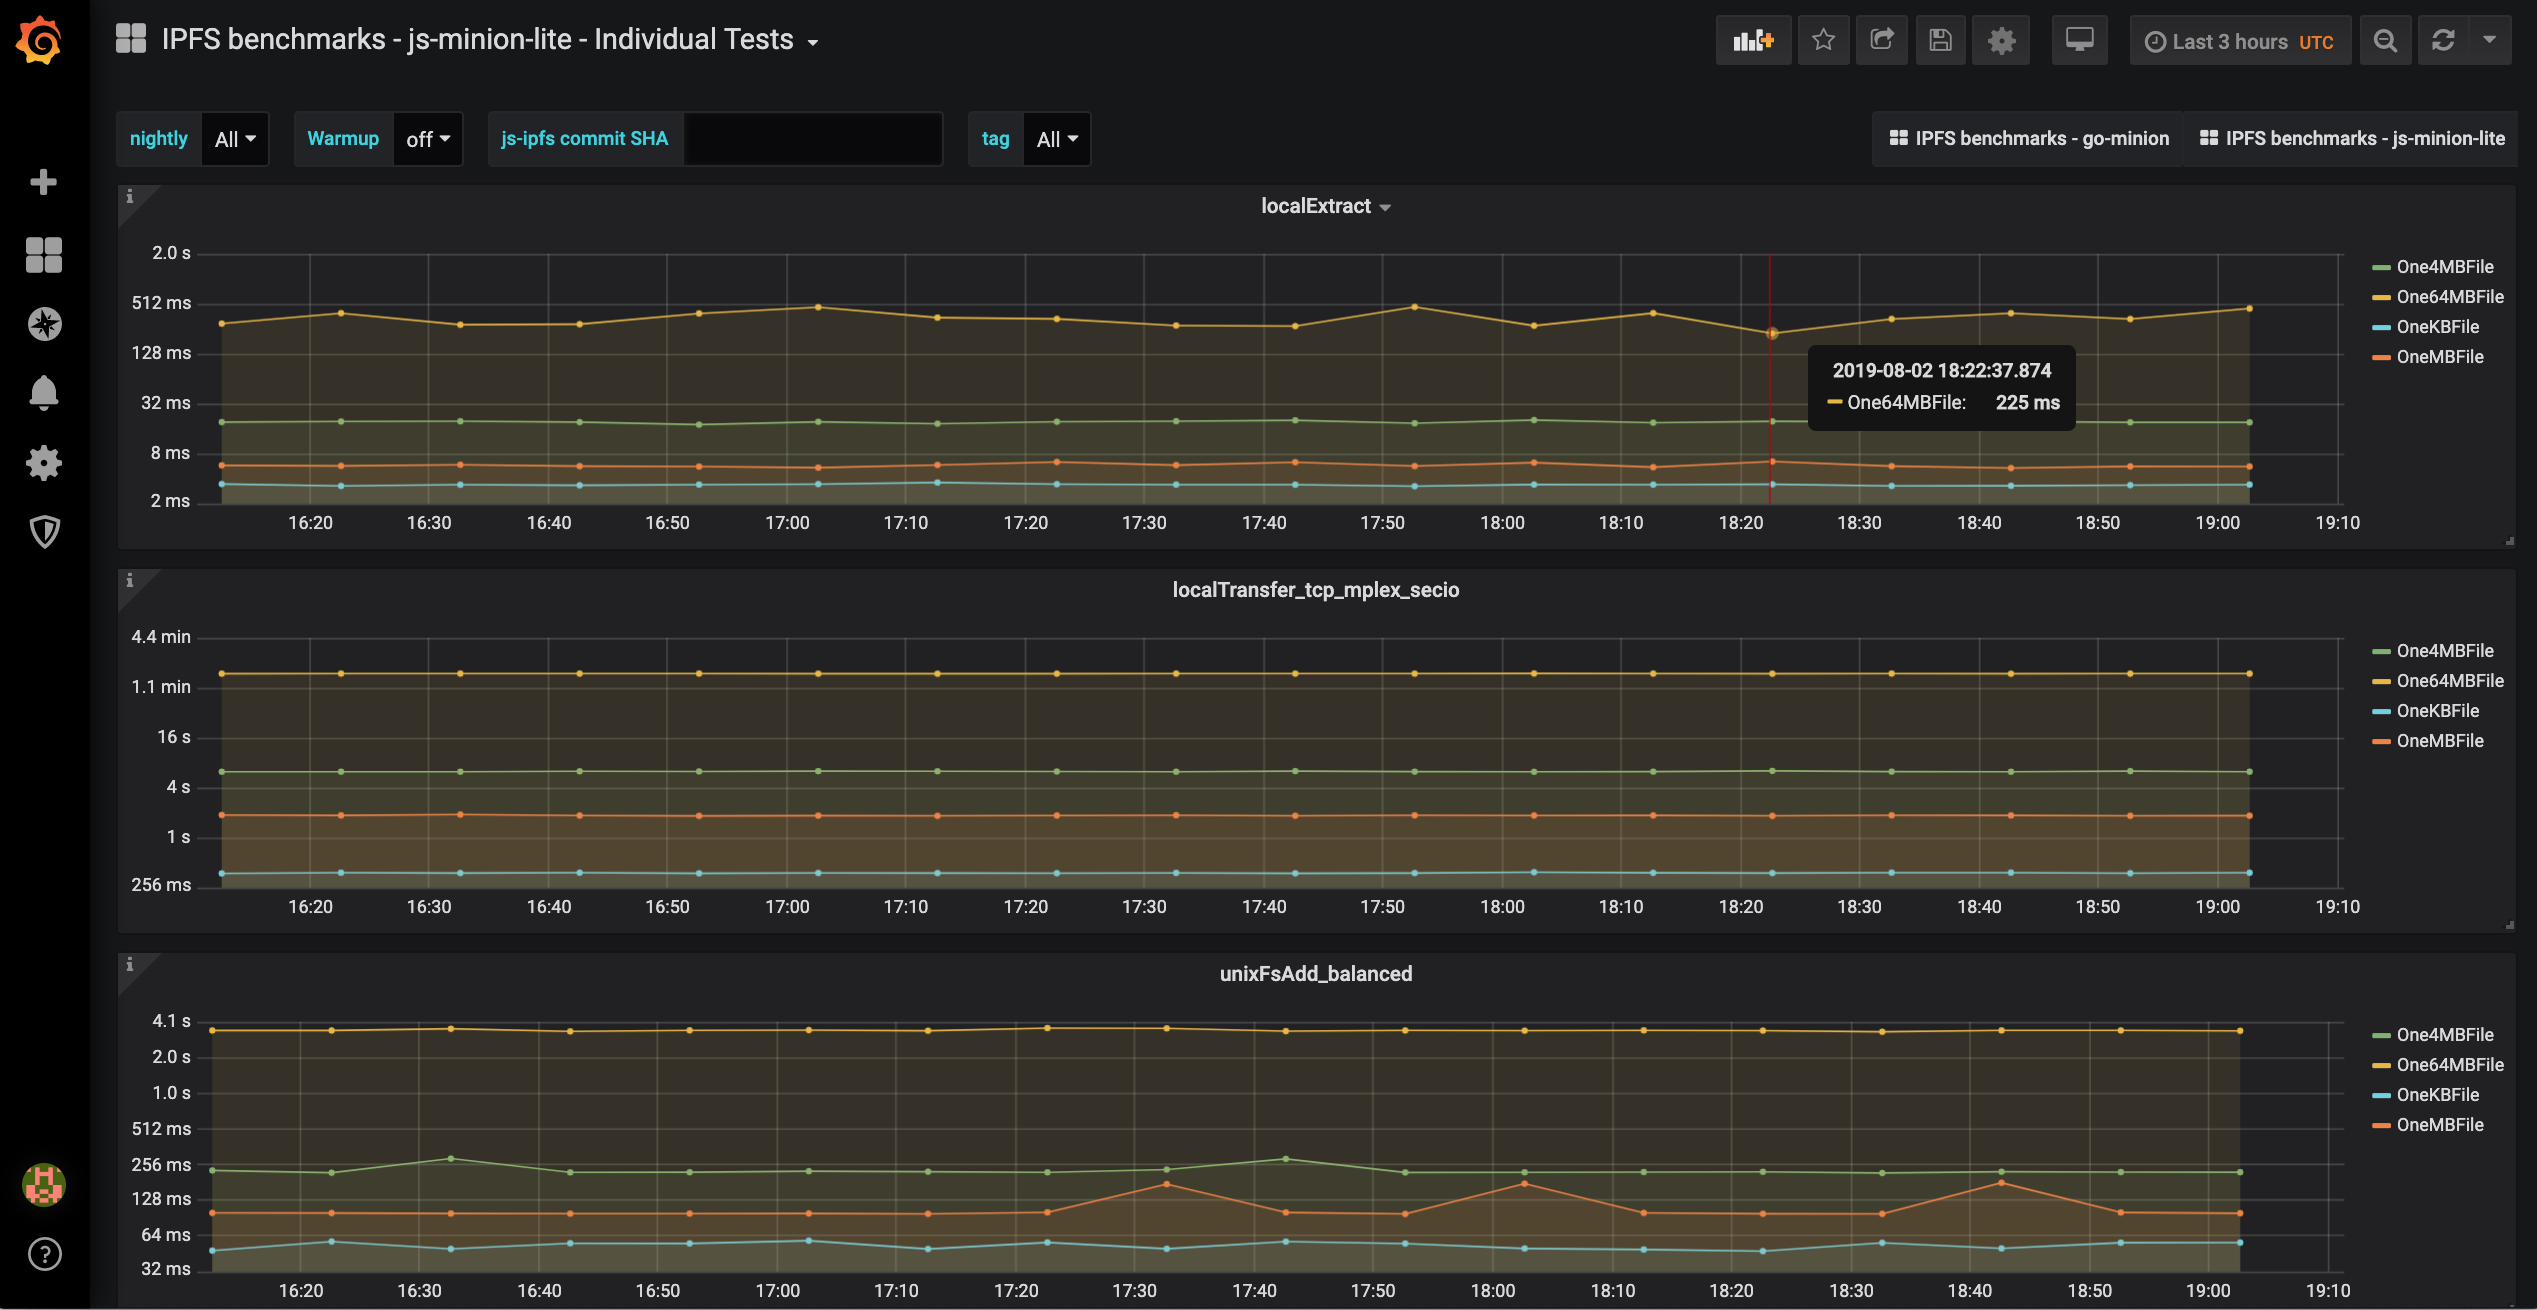Toggle OneMBFile in unixFsAdd_balanced legend
The height and width of the screenshot is (1310, 2537).
(x=2440, y=1125)
